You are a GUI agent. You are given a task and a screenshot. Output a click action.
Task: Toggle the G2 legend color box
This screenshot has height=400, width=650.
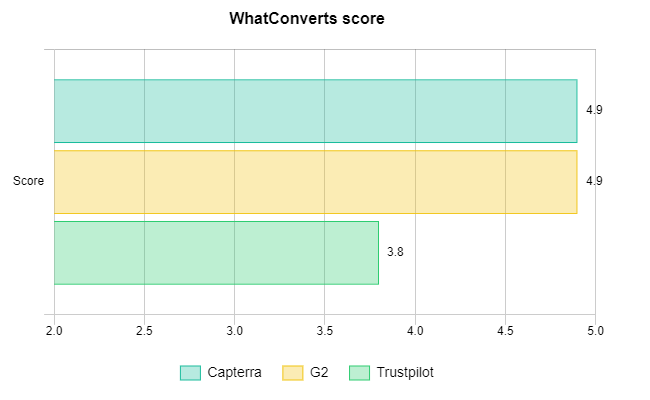pyautogui.click(x=293, y=373)
